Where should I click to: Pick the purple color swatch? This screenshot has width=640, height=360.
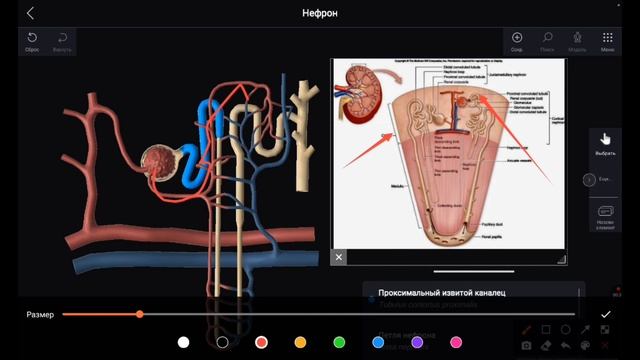(x=417, y=342)
